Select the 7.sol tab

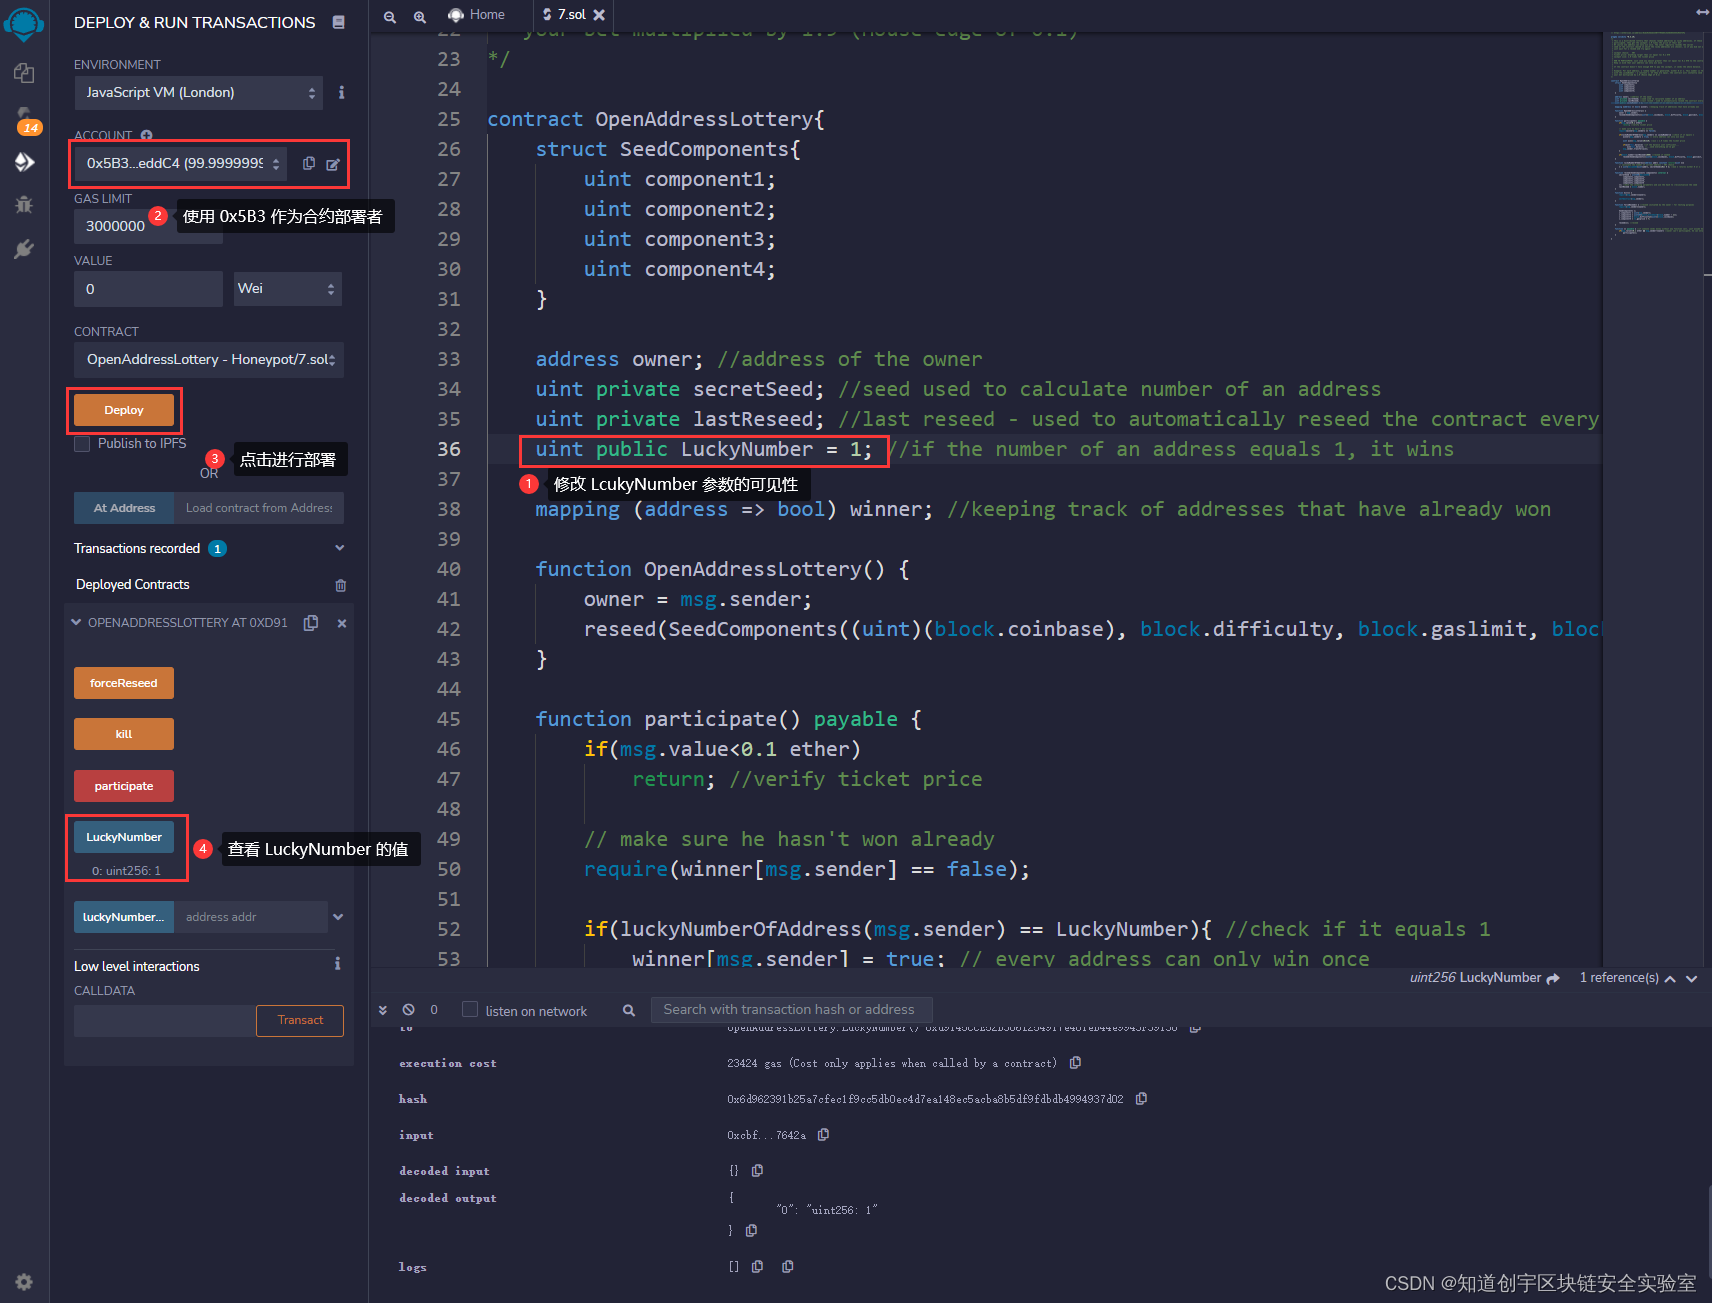[572, 15]
